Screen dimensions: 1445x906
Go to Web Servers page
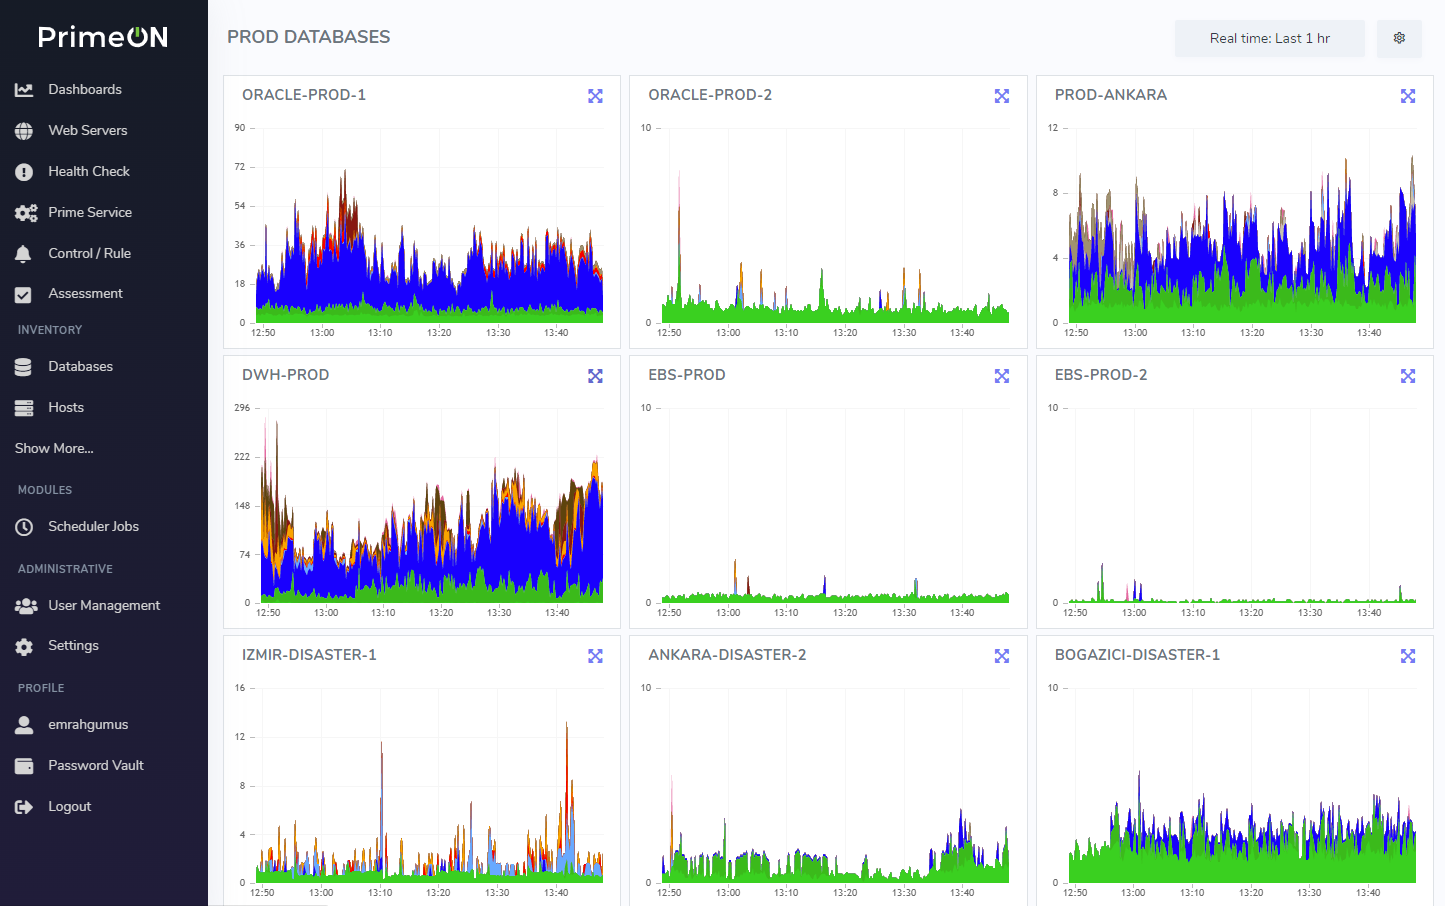click(x=88, y=131)
